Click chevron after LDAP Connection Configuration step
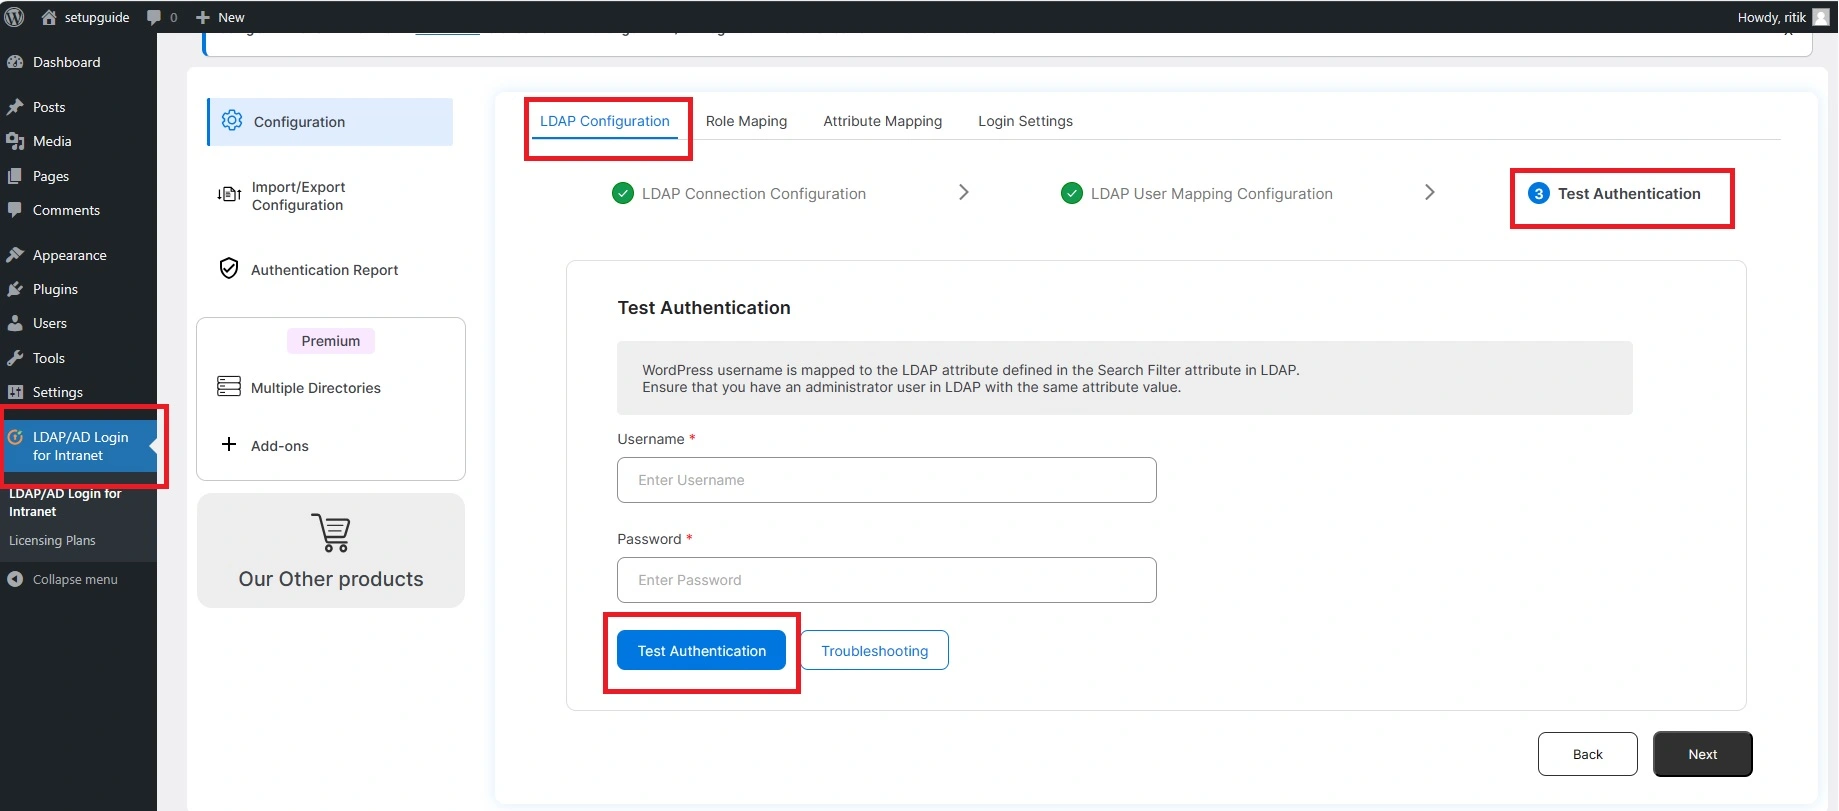Image resolution: width=1839 pixels, height=811 pixels. point(964,192)
